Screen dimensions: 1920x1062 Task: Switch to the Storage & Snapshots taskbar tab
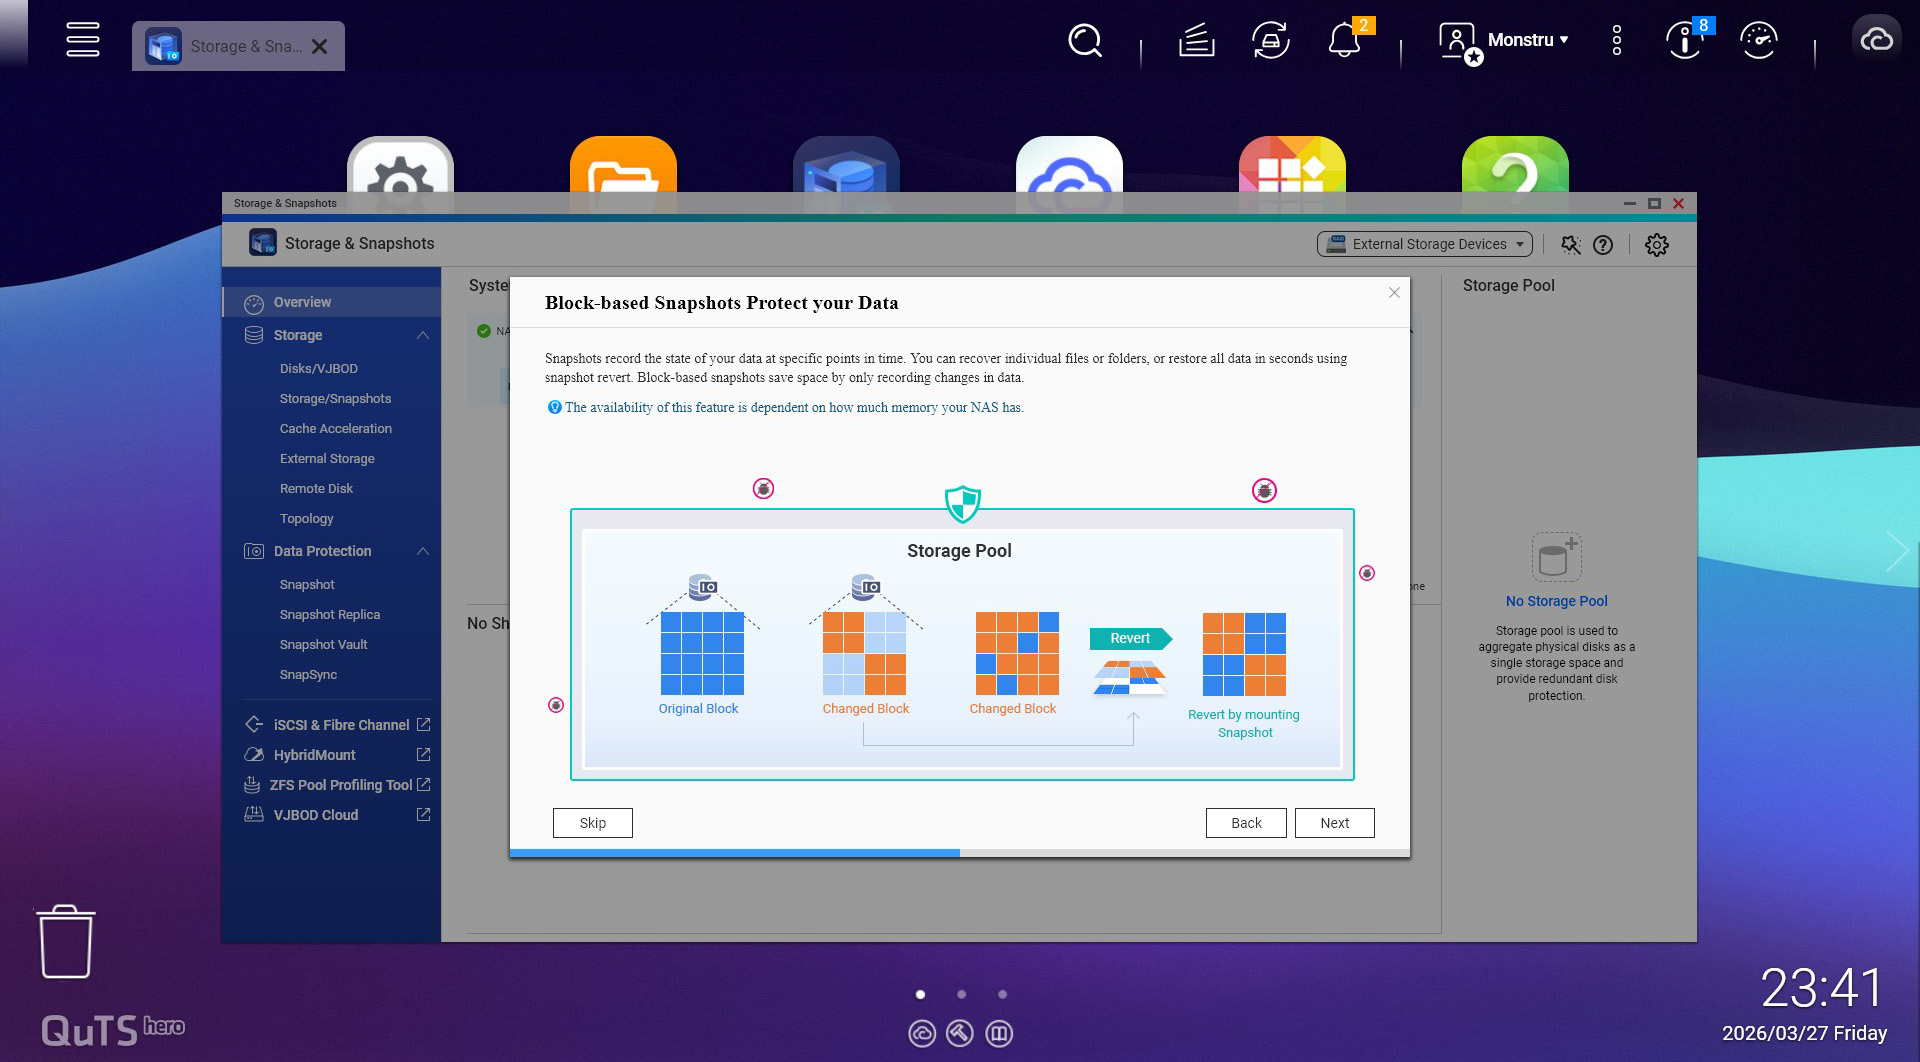(x=238, y=46)
